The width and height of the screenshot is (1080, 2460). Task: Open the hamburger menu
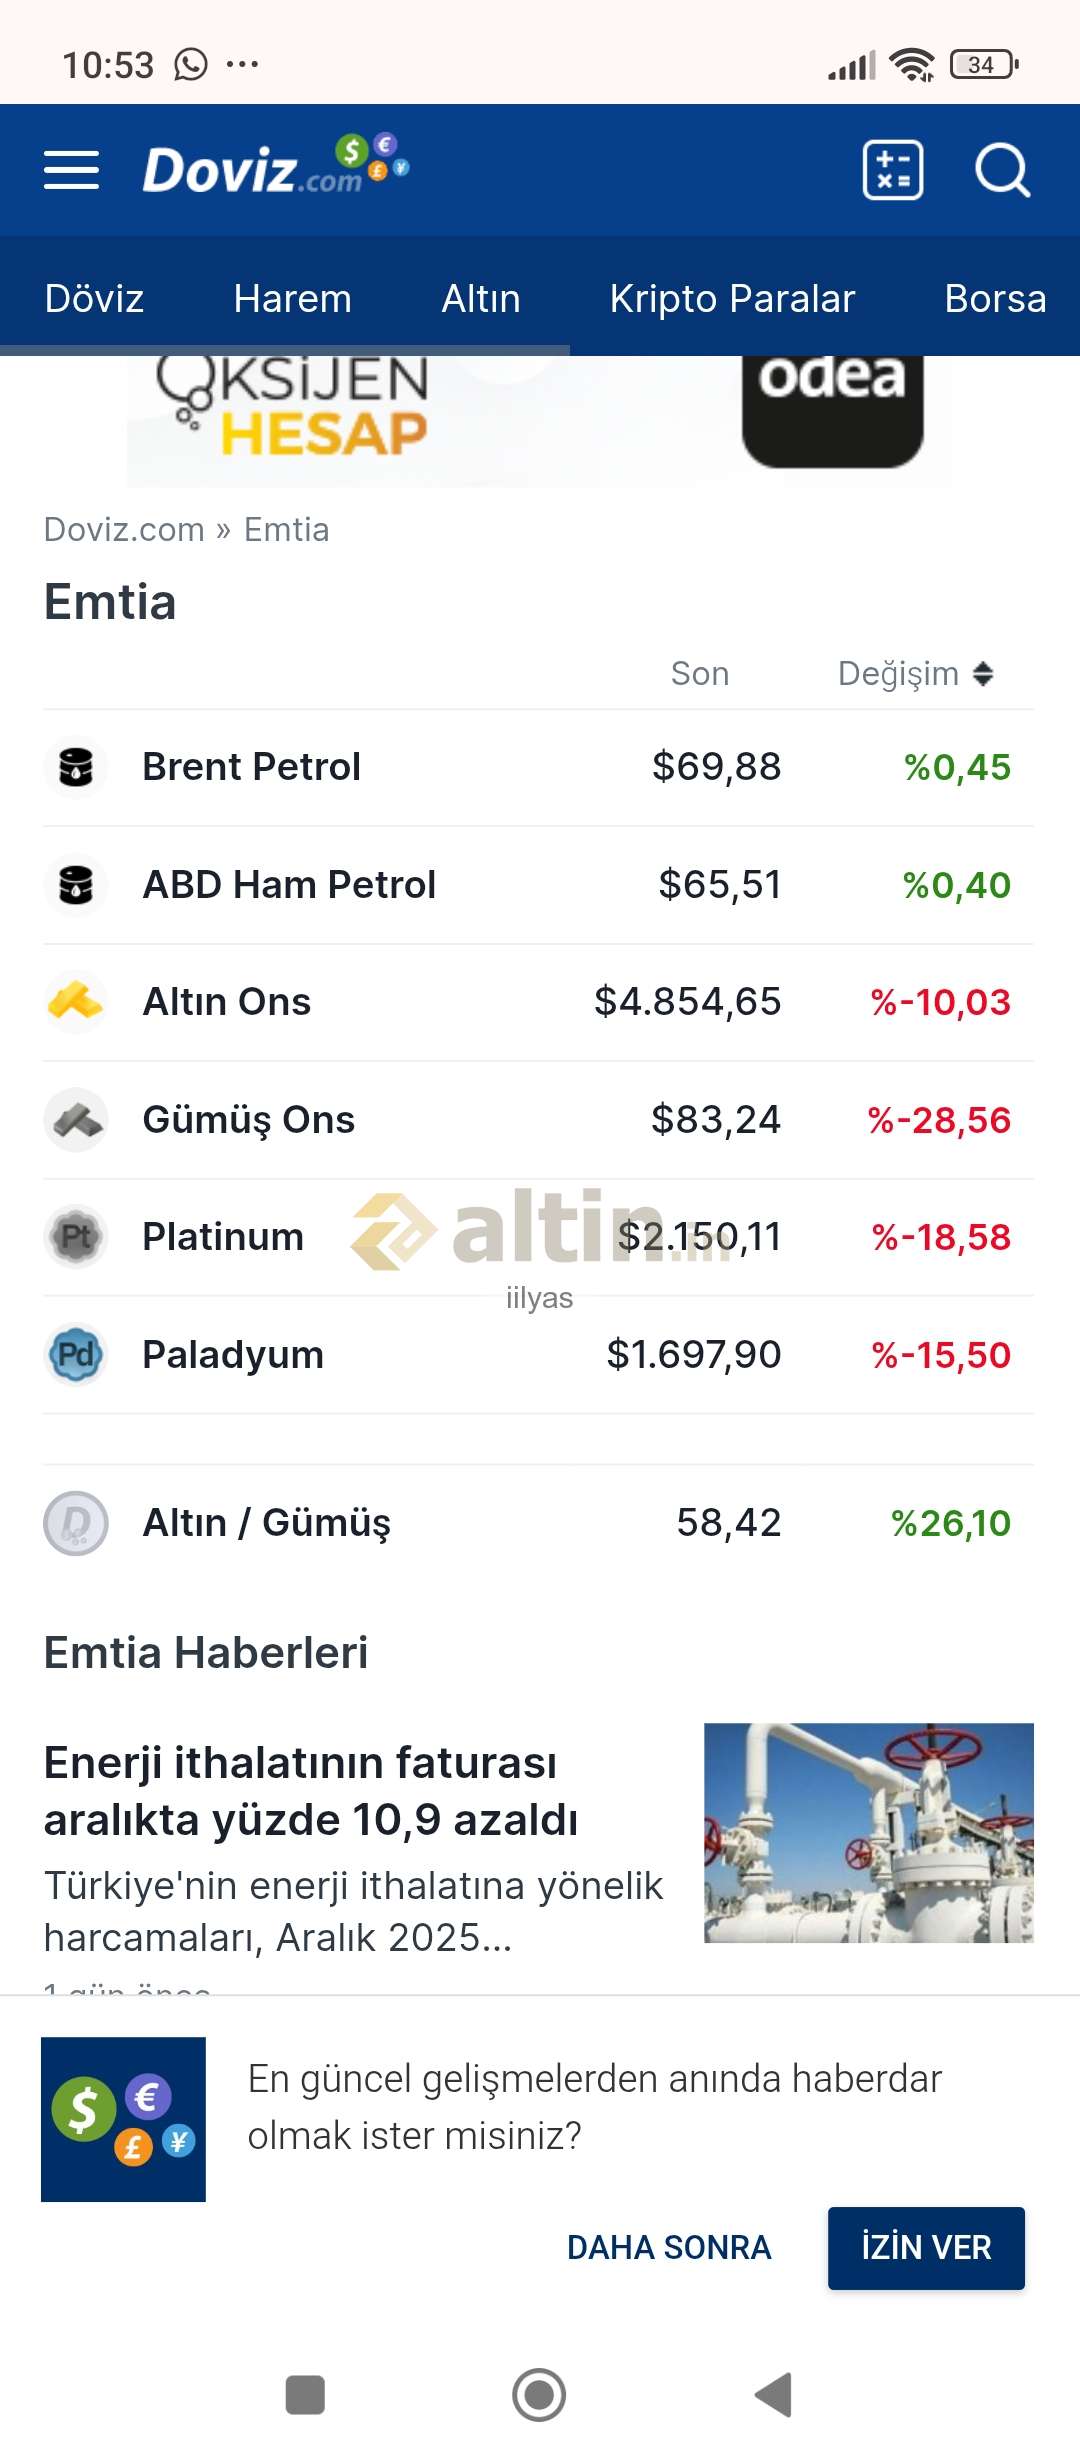pyautogui.click(x=71, y=170)
